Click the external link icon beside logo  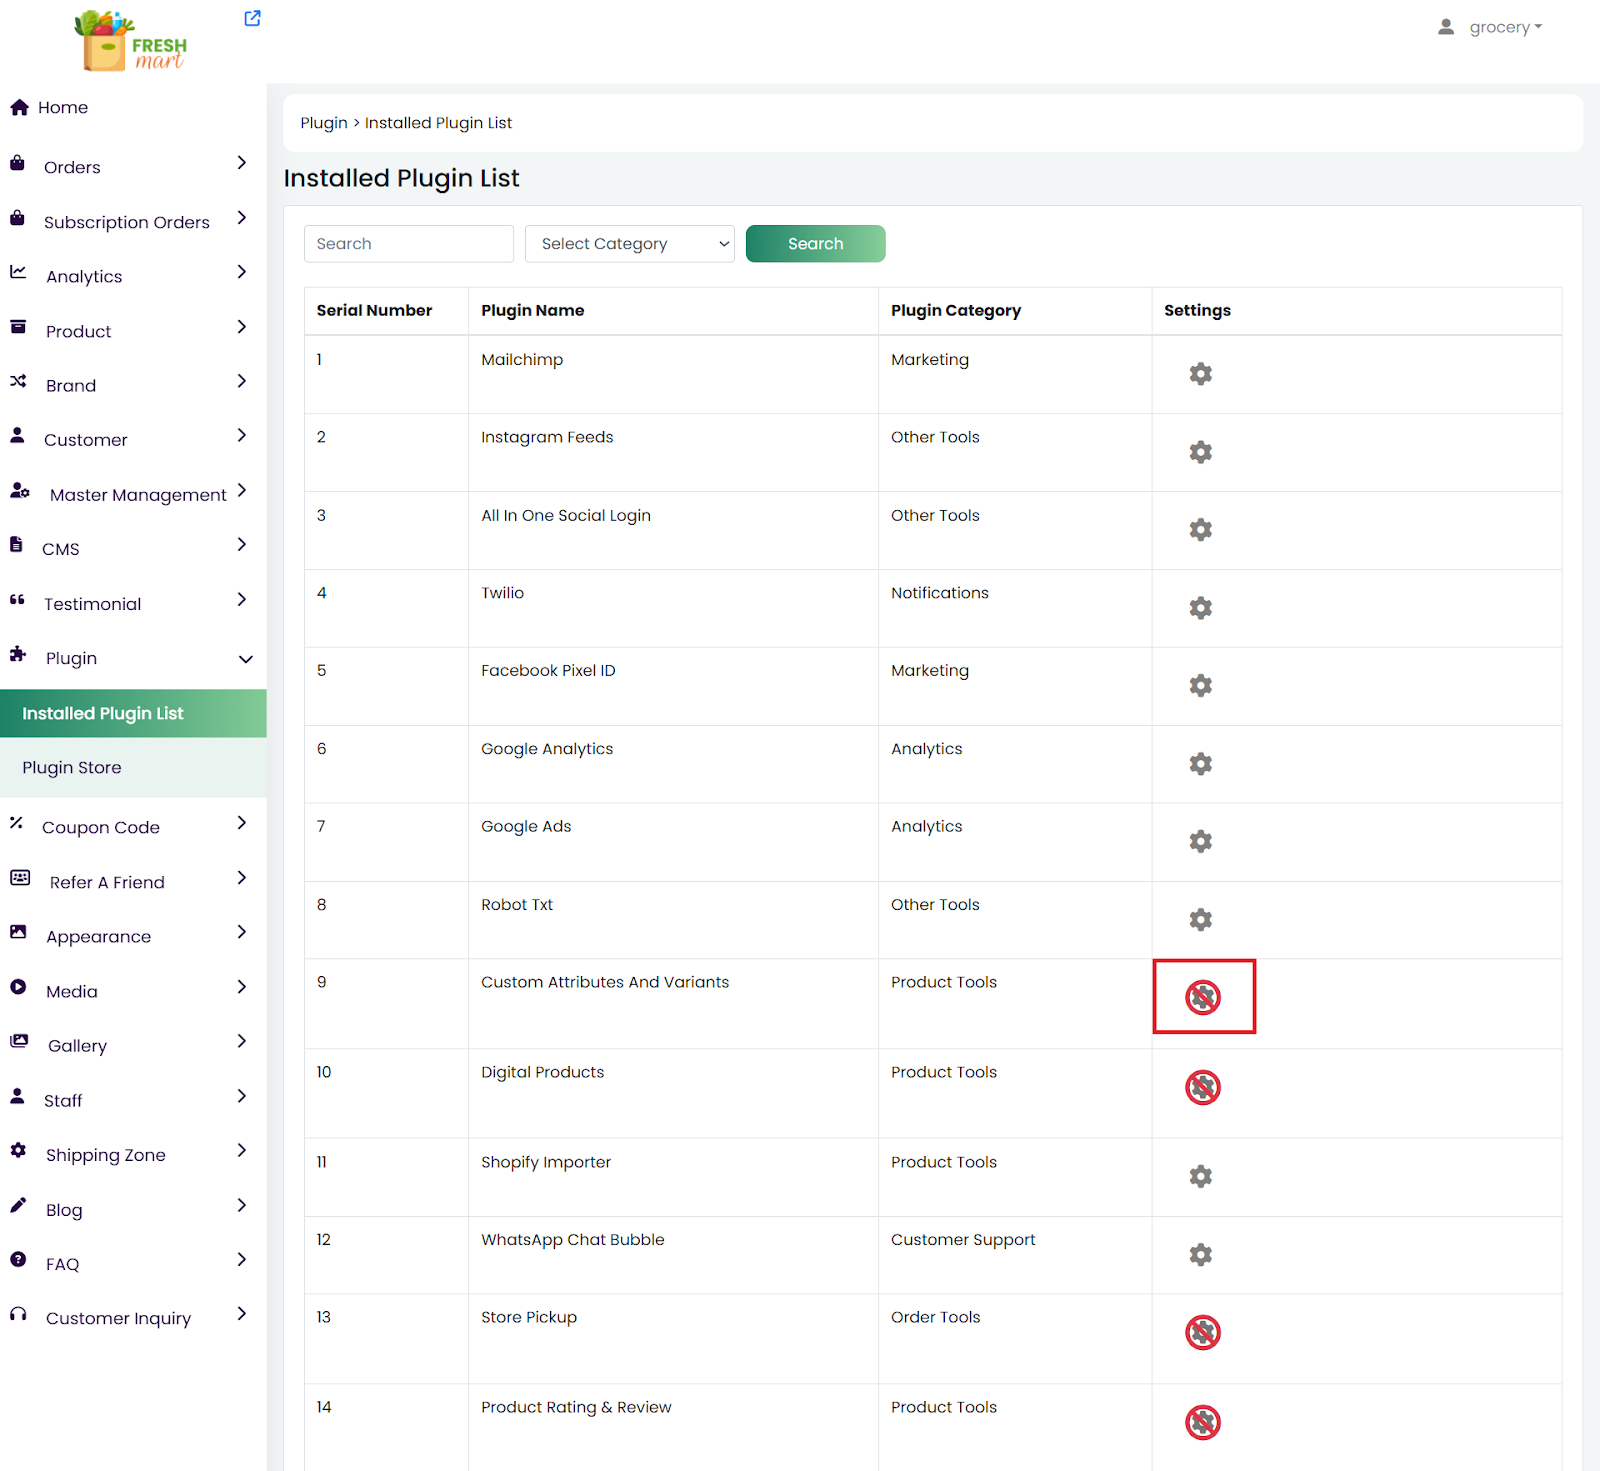click(x=252, y=18)
